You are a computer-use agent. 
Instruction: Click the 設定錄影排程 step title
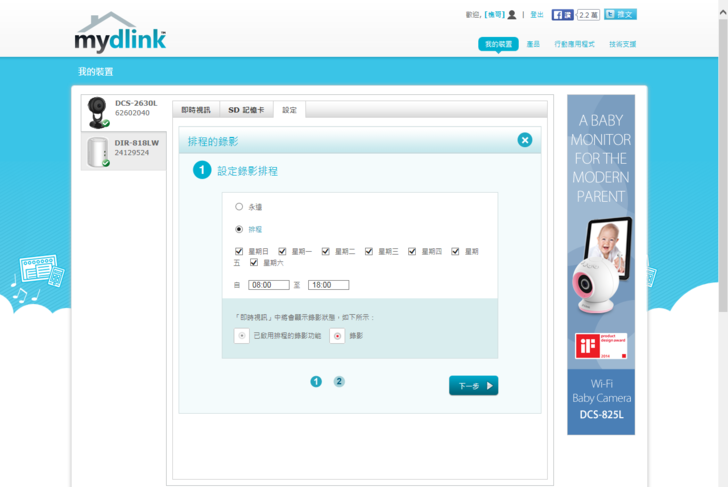pyautogui.click(x=247, y=171)
